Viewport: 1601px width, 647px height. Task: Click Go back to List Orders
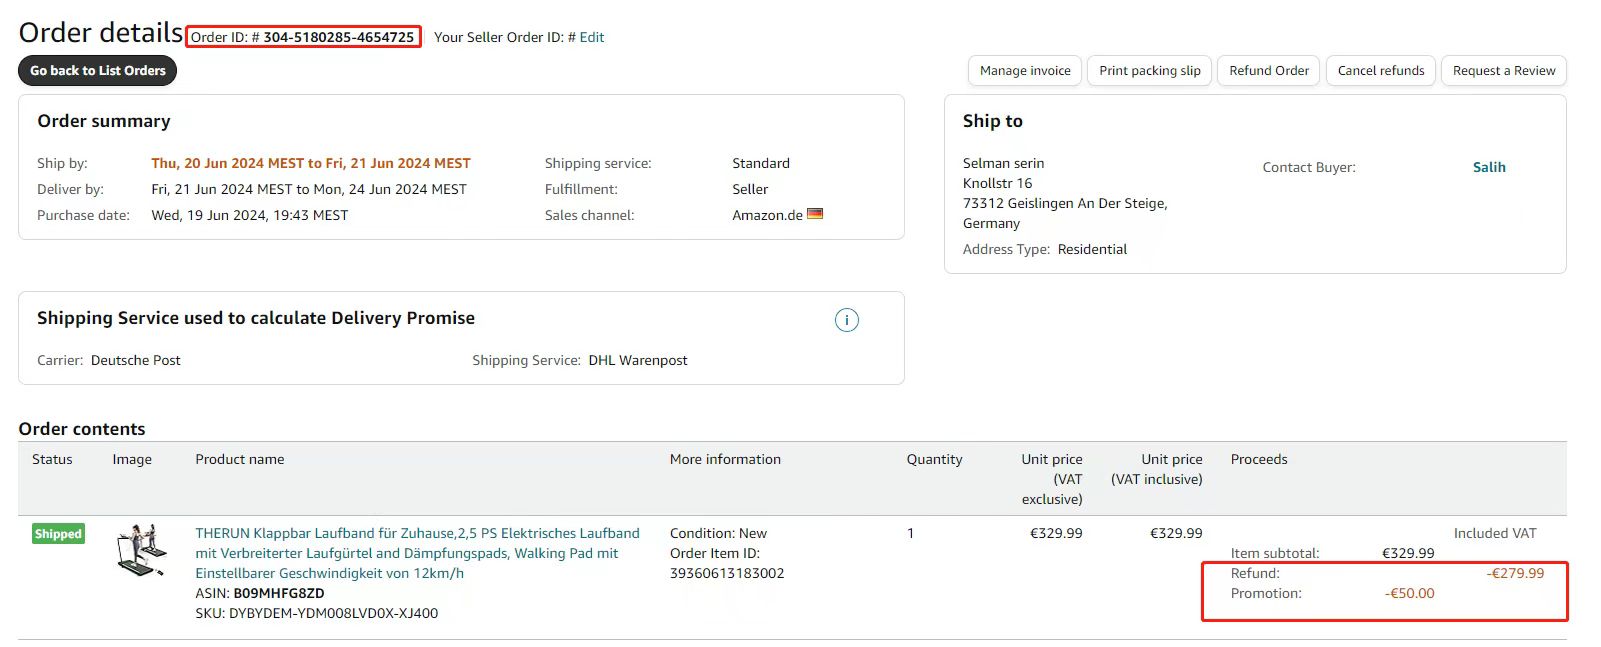98,71
